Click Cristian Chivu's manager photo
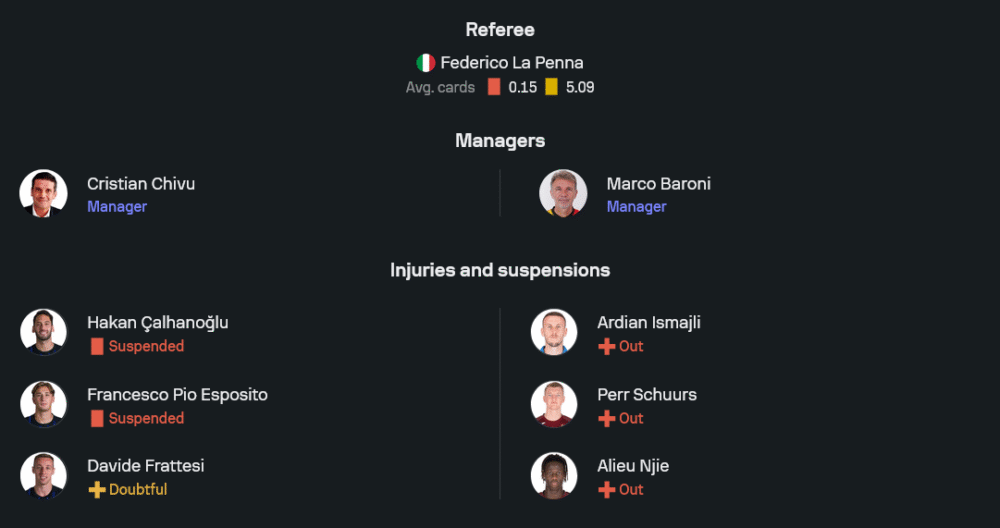Screen dimensions: 1000x528 coord(44,194)
